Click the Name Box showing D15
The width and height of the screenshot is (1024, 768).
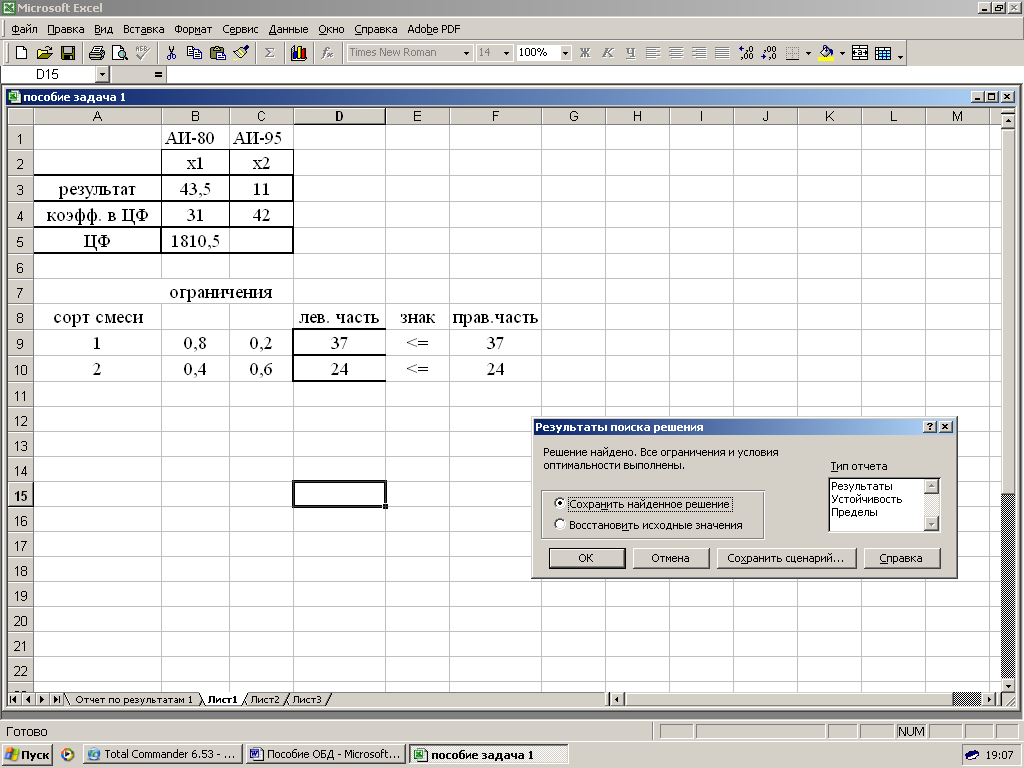click(48, 74)
